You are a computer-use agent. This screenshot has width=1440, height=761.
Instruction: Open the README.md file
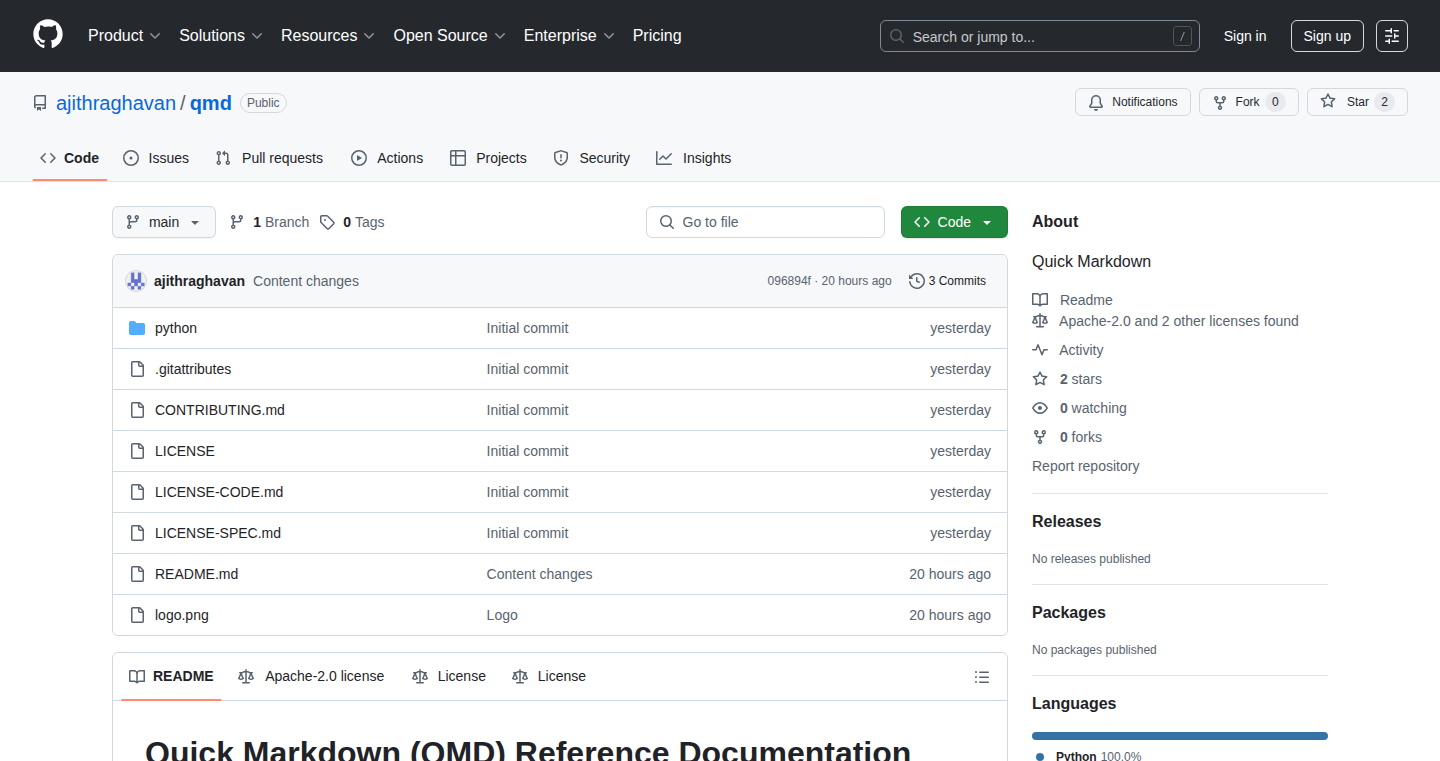197,574
